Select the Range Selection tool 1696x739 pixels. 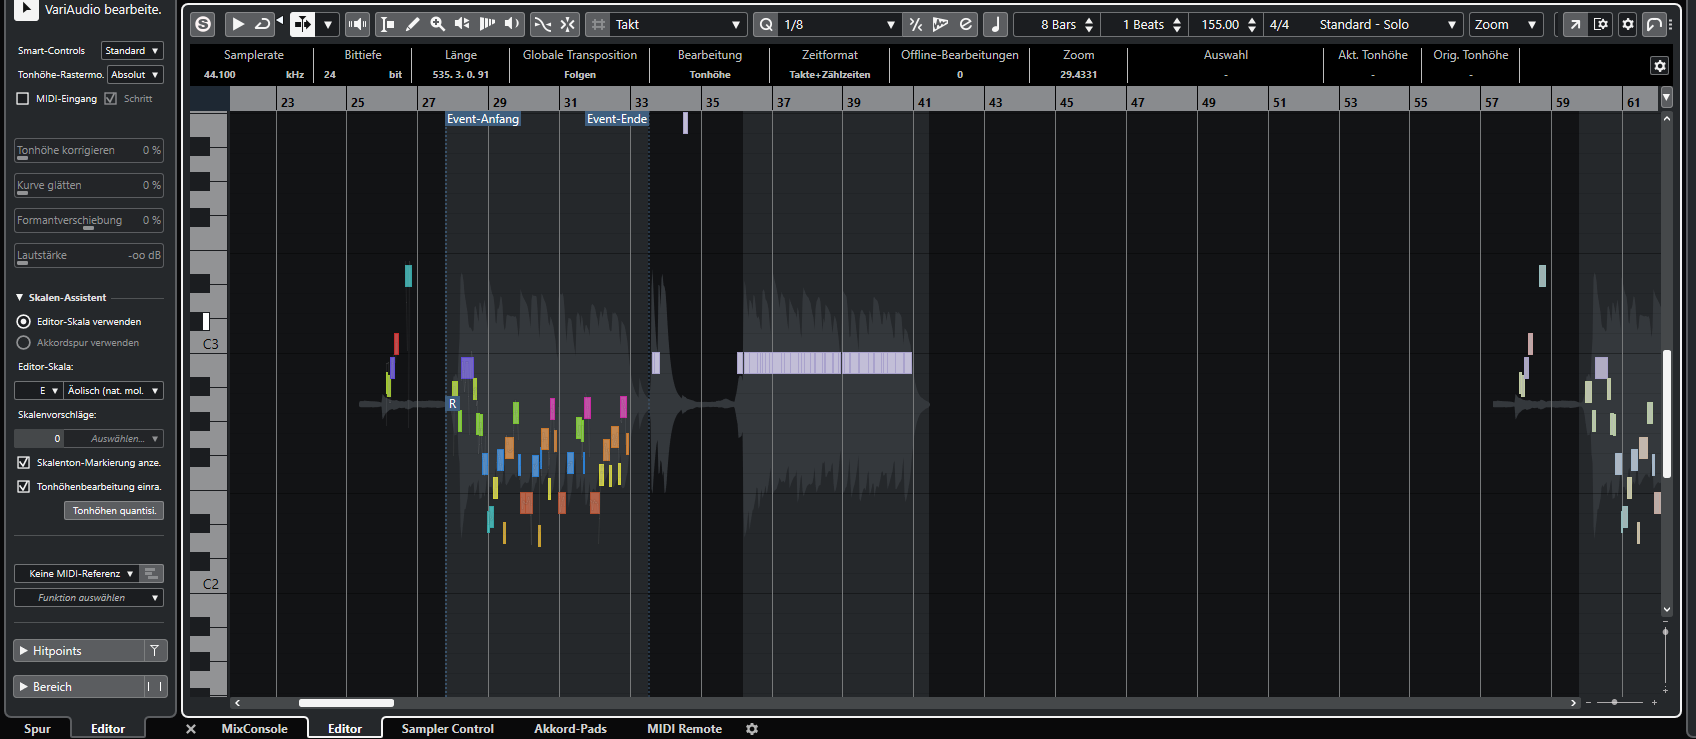(387, 24)
